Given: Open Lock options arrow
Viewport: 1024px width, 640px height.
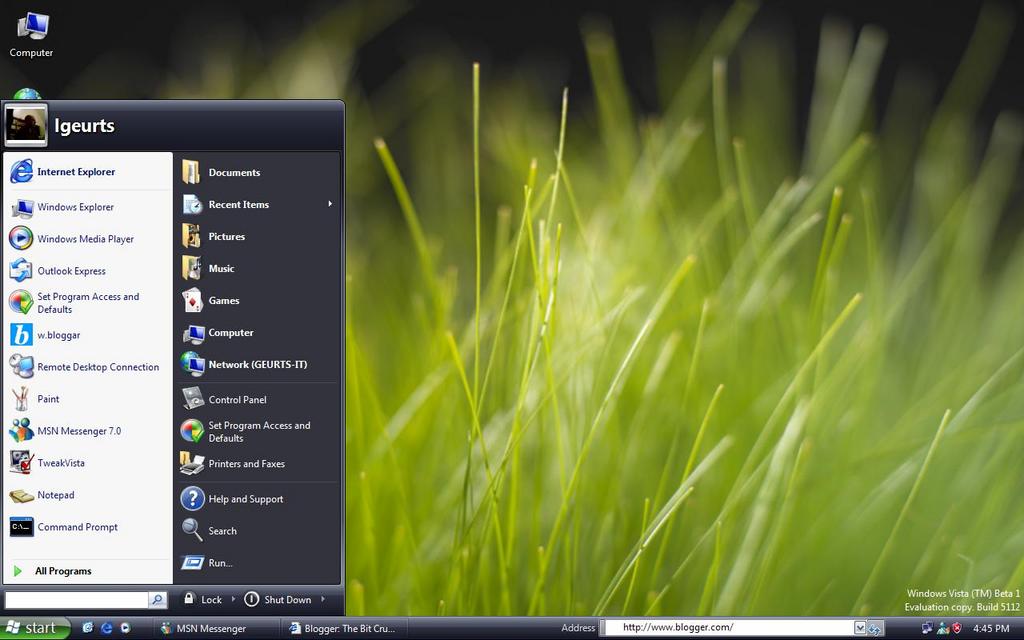Looking at the screenshot, I should pyautogui.click(x=233, y=599).
